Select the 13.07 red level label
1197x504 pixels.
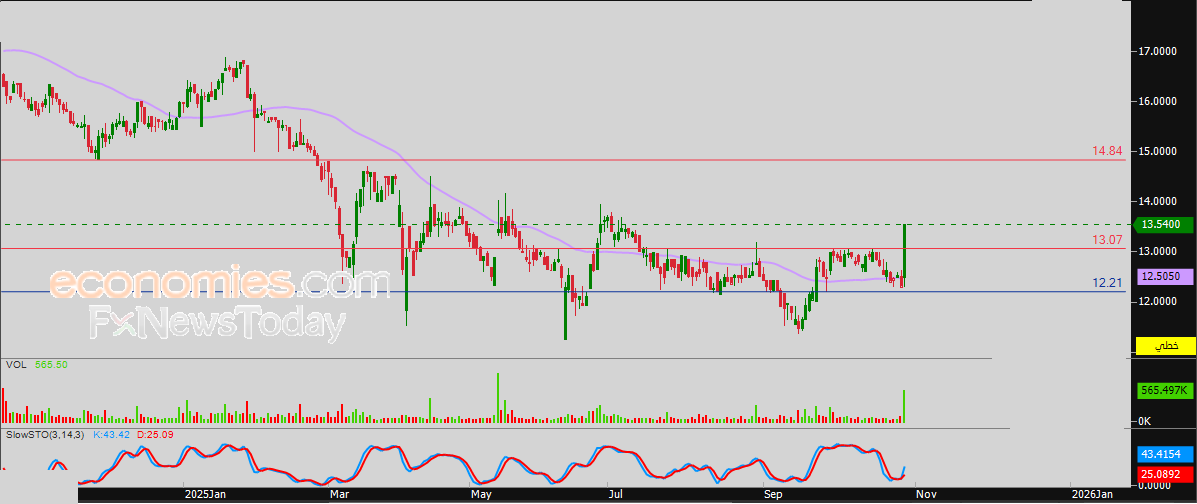(x=1108, y=241)
